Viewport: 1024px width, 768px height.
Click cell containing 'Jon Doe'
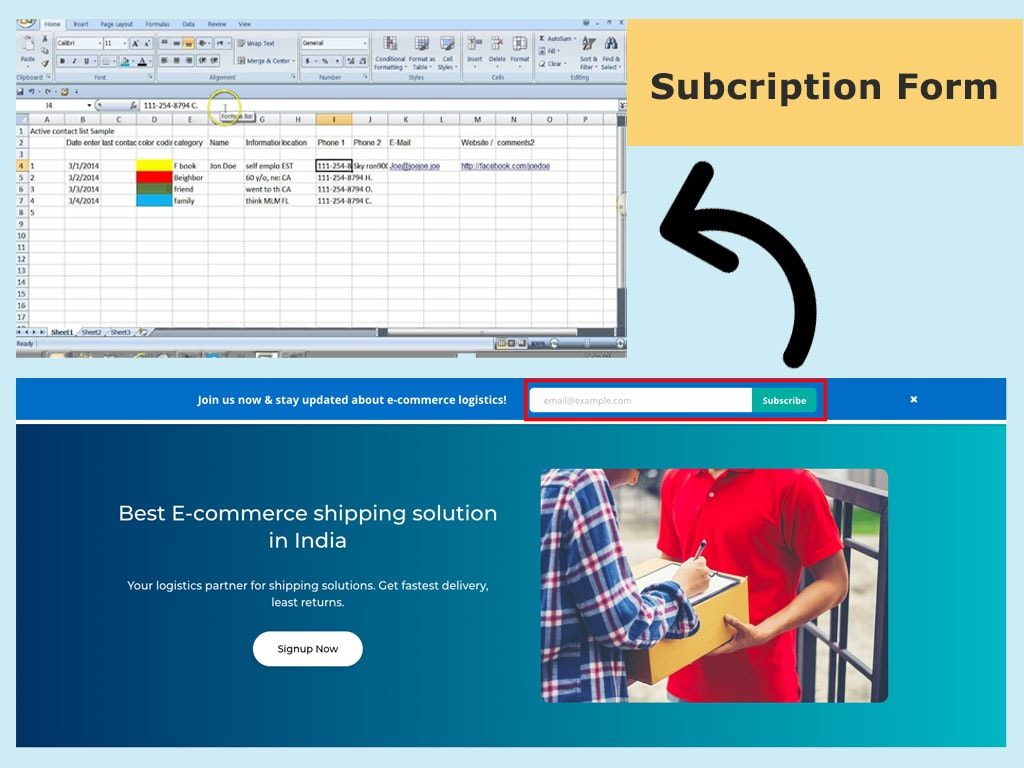[225, 166]
